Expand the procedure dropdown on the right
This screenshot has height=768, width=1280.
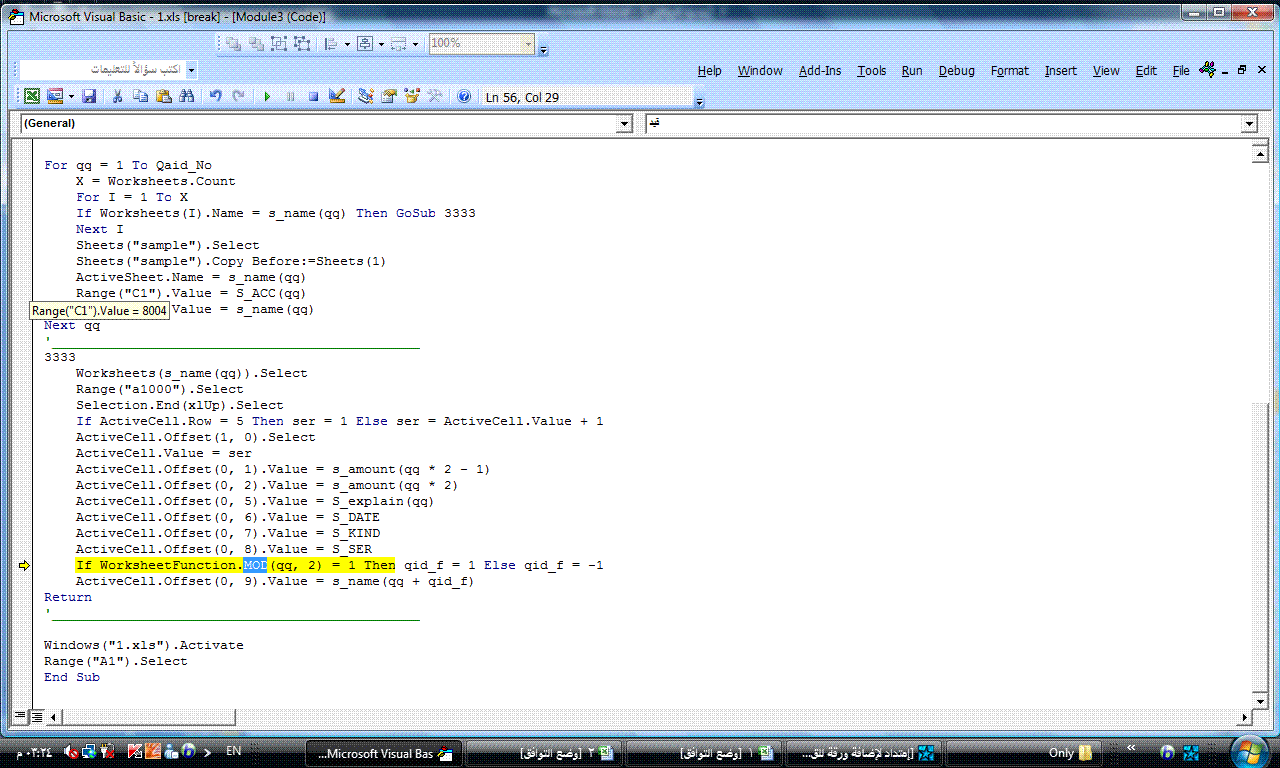point(1248,124)
